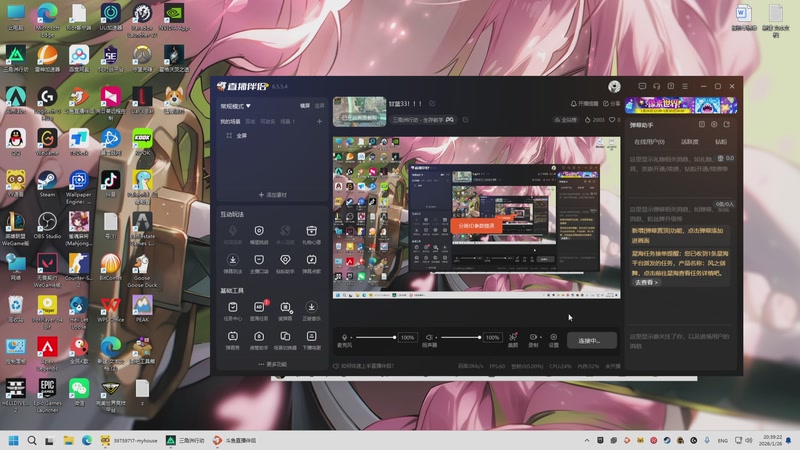Open the 常规模式 mode dropdown

[235, 106]
